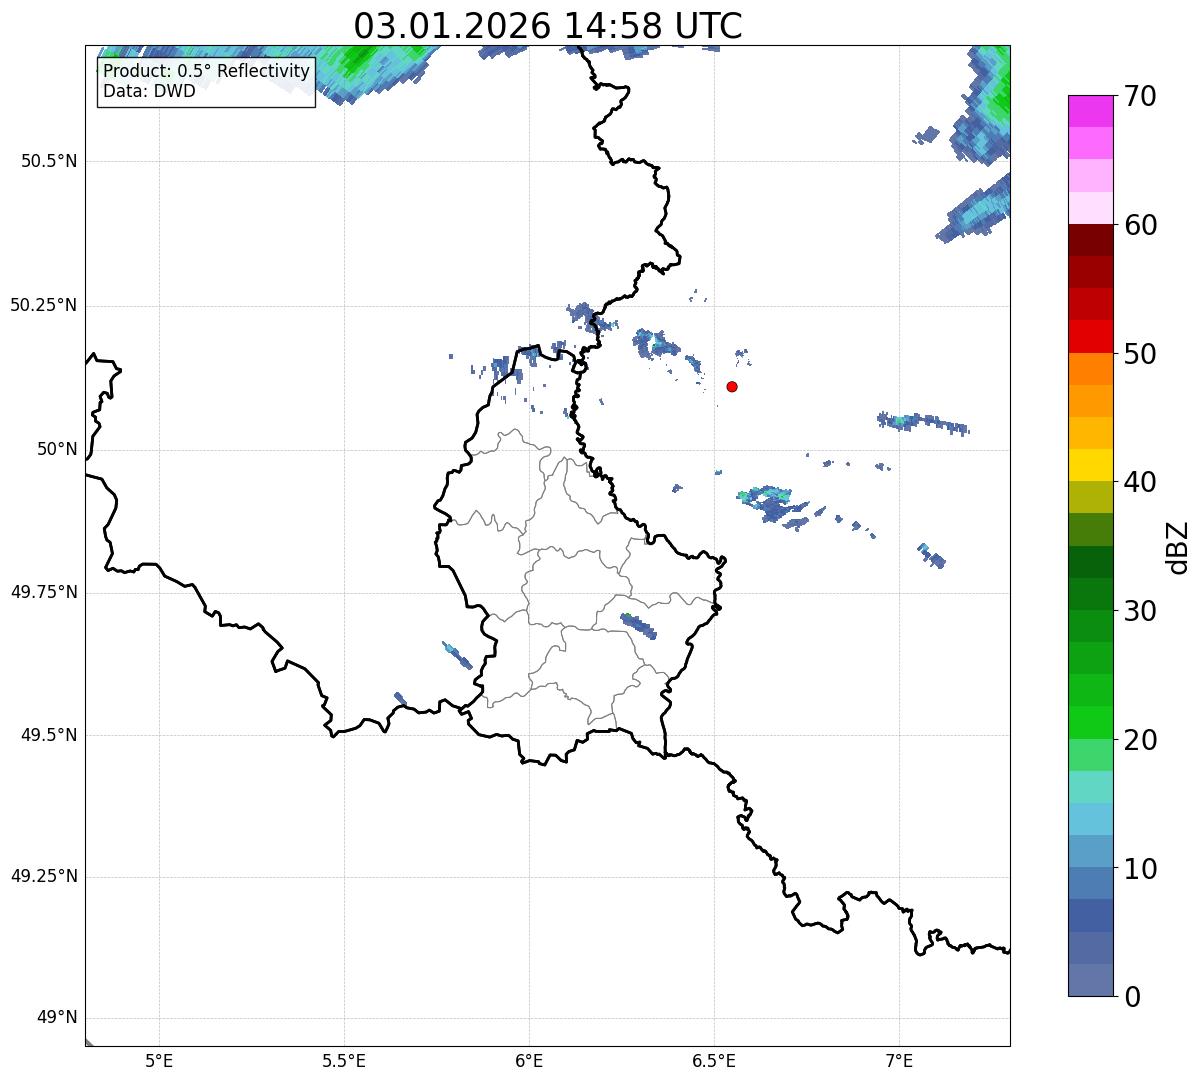This screenshot has width=1202, height=1081.
Task: Click the bright red swatch just above 50 dBZ
Action: [x=1091, y=337]
